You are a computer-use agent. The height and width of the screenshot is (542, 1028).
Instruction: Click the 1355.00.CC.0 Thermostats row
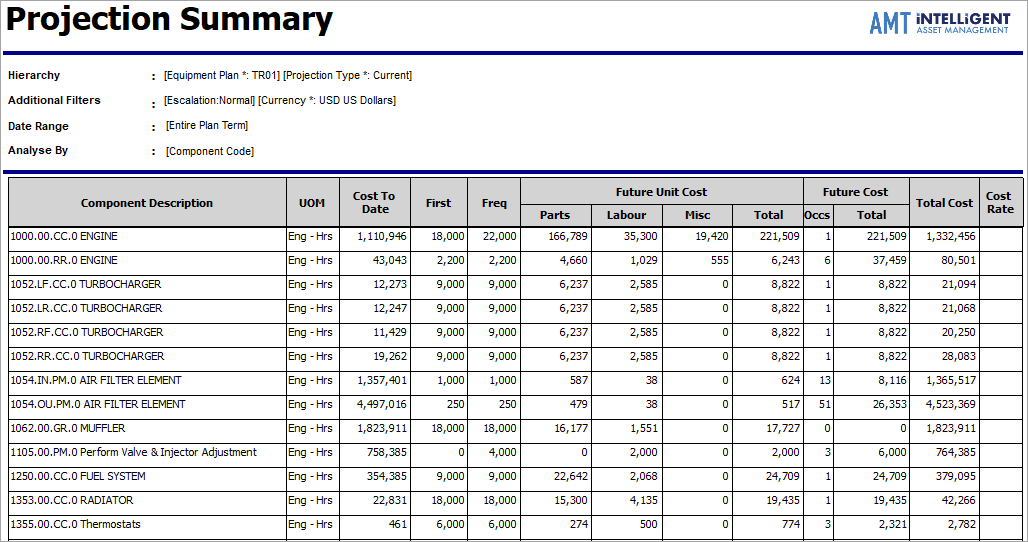(75, 525)
